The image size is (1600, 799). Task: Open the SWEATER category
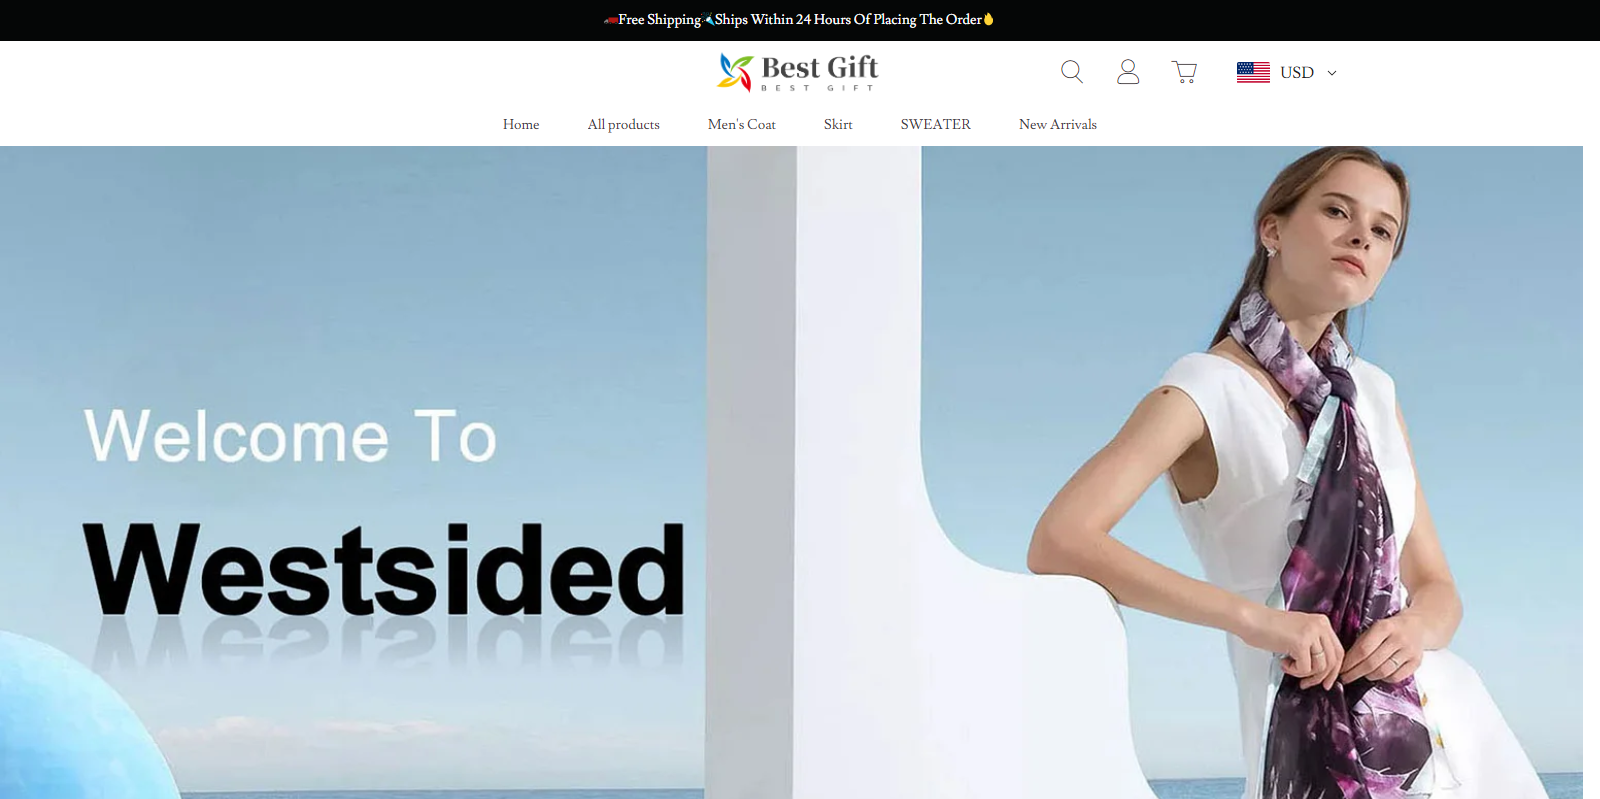(x=935, y=124)
